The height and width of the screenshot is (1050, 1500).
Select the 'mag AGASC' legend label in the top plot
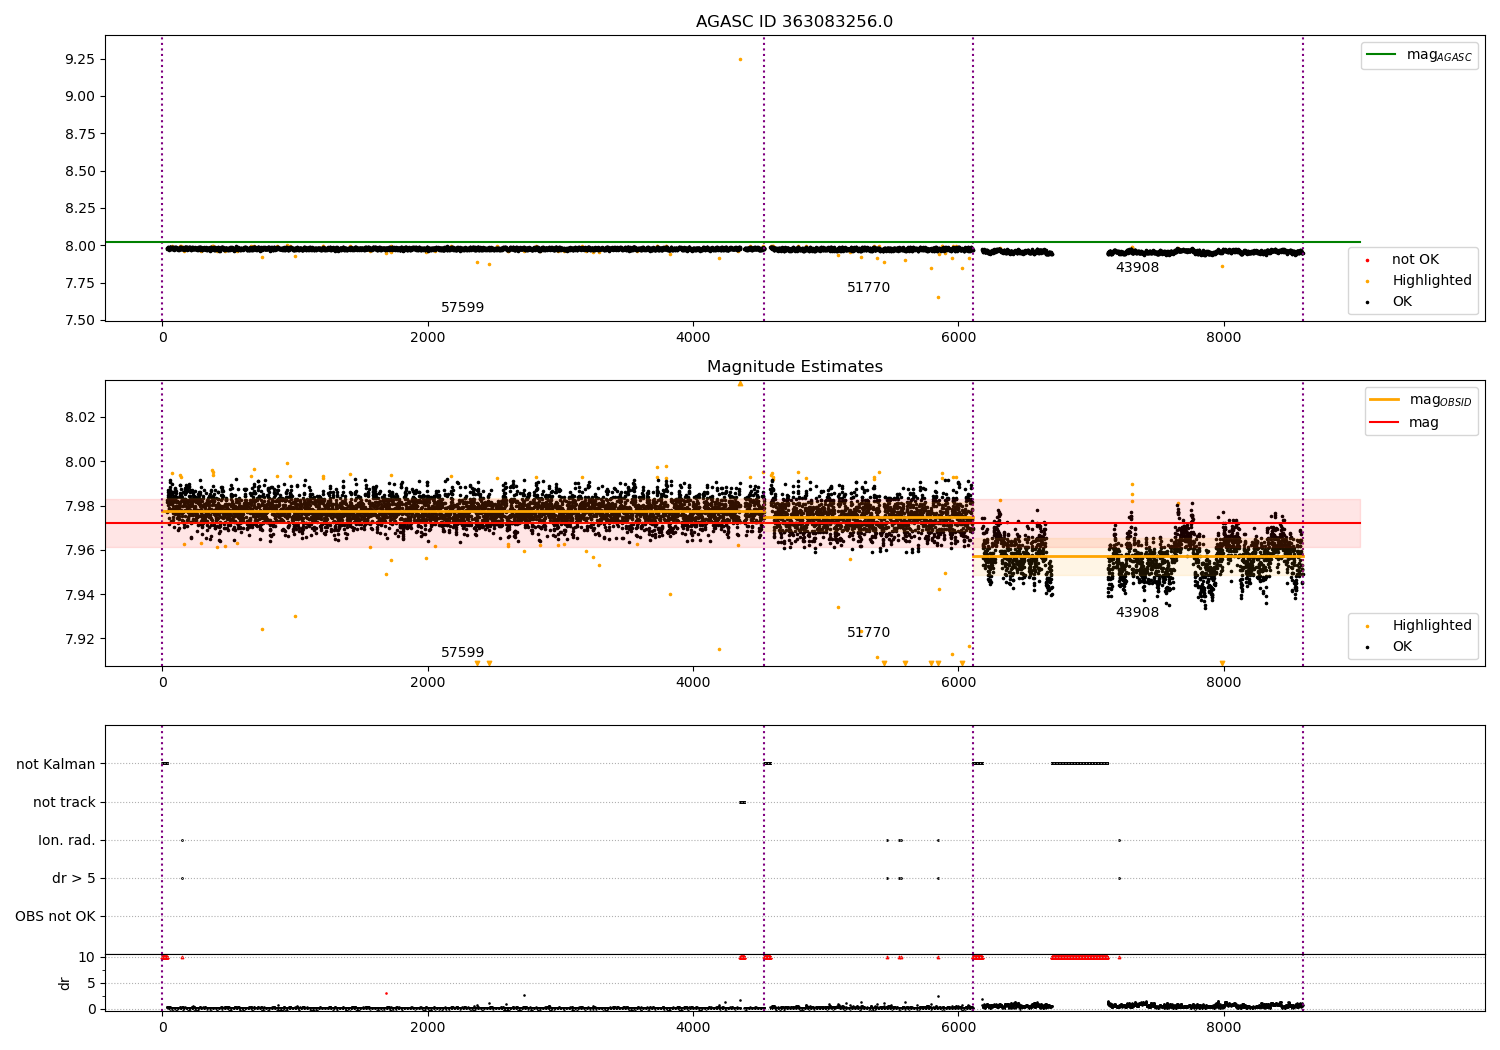pyautogui.click(x=1439, y=55)
